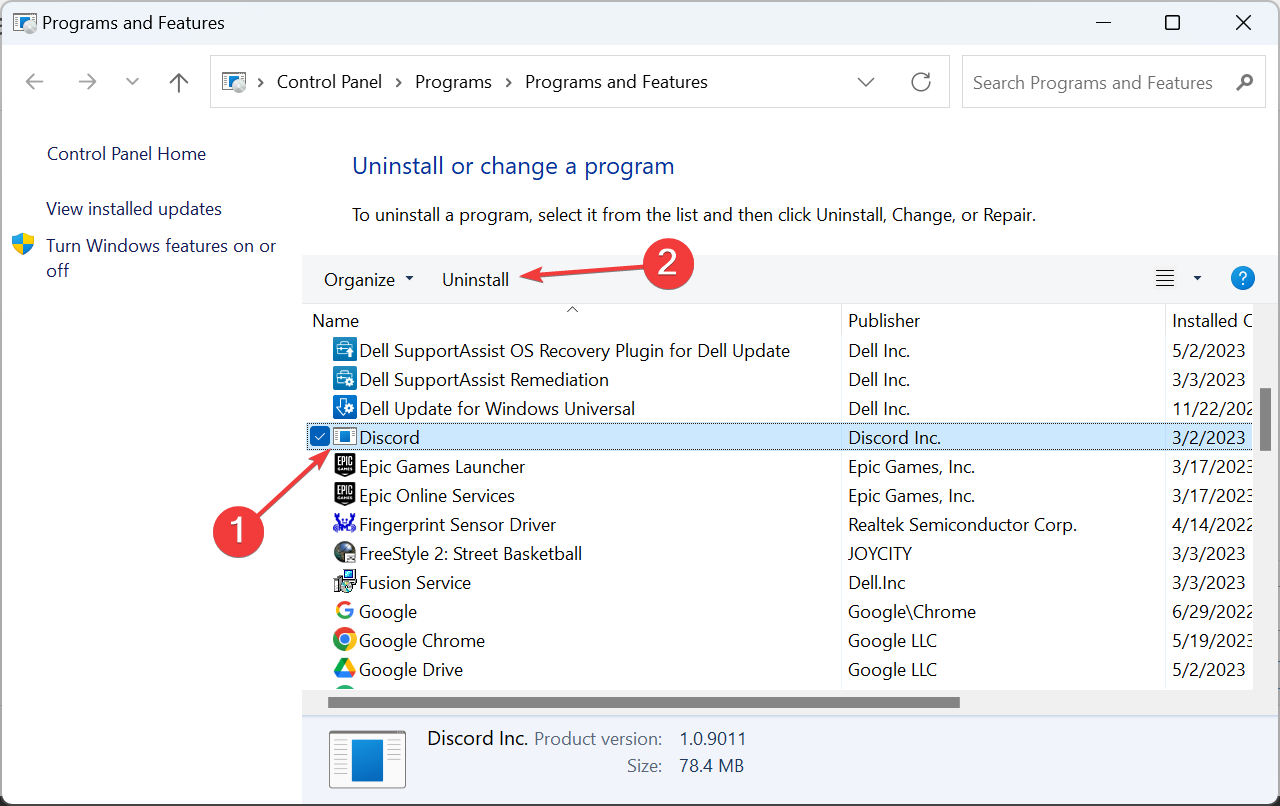1280x806 pixels.
Task: Open Control Panel Home link
Action: (x=126, y=153)
